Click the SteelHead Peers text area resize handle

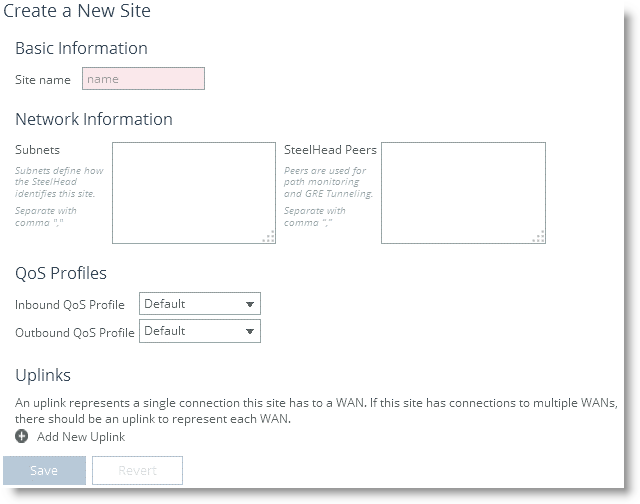539,237
